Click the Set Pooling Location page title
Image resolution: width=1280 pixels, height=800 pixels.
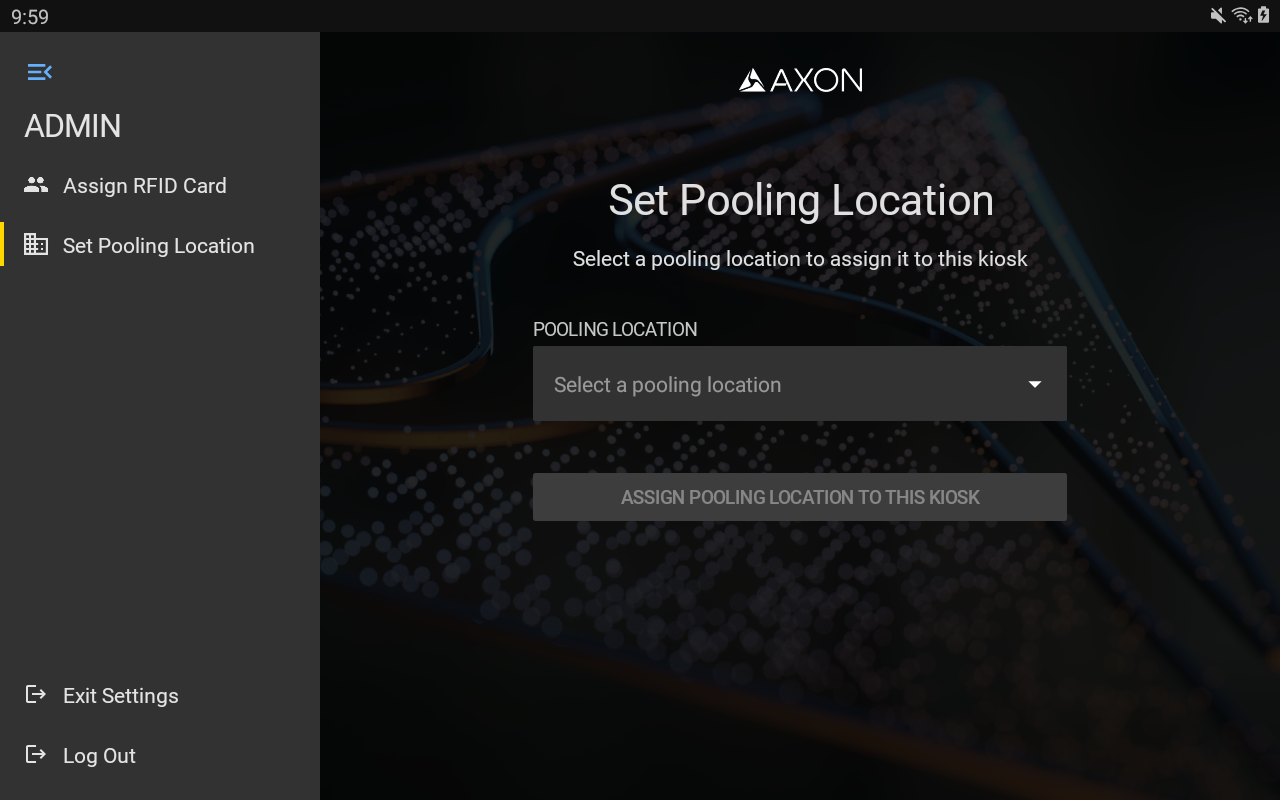tap(800, 200)
